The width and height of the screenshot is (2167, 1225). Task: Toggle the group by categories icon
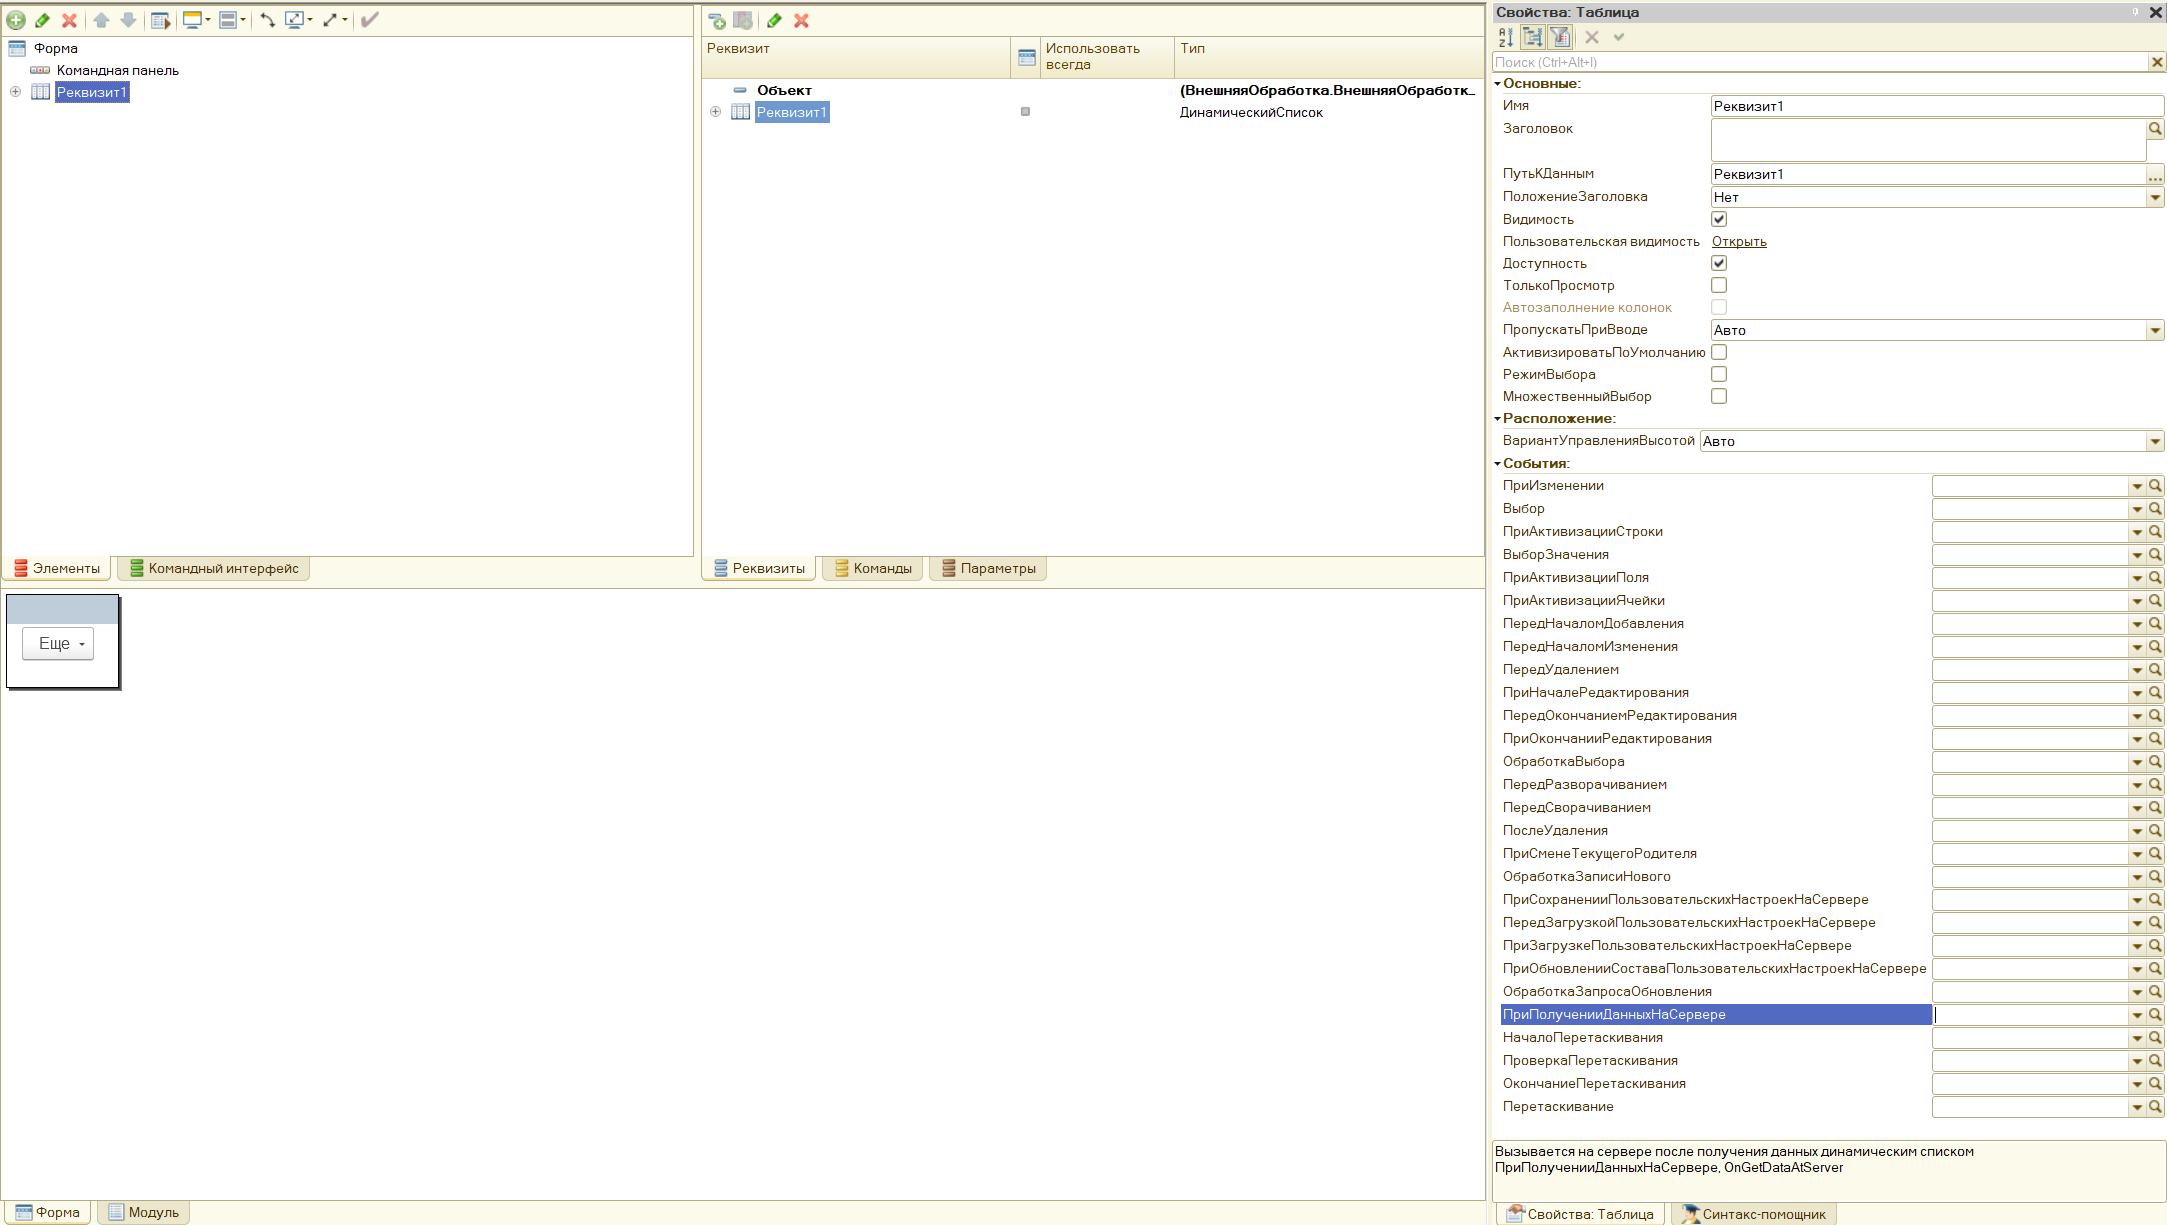click(1533, 38)
